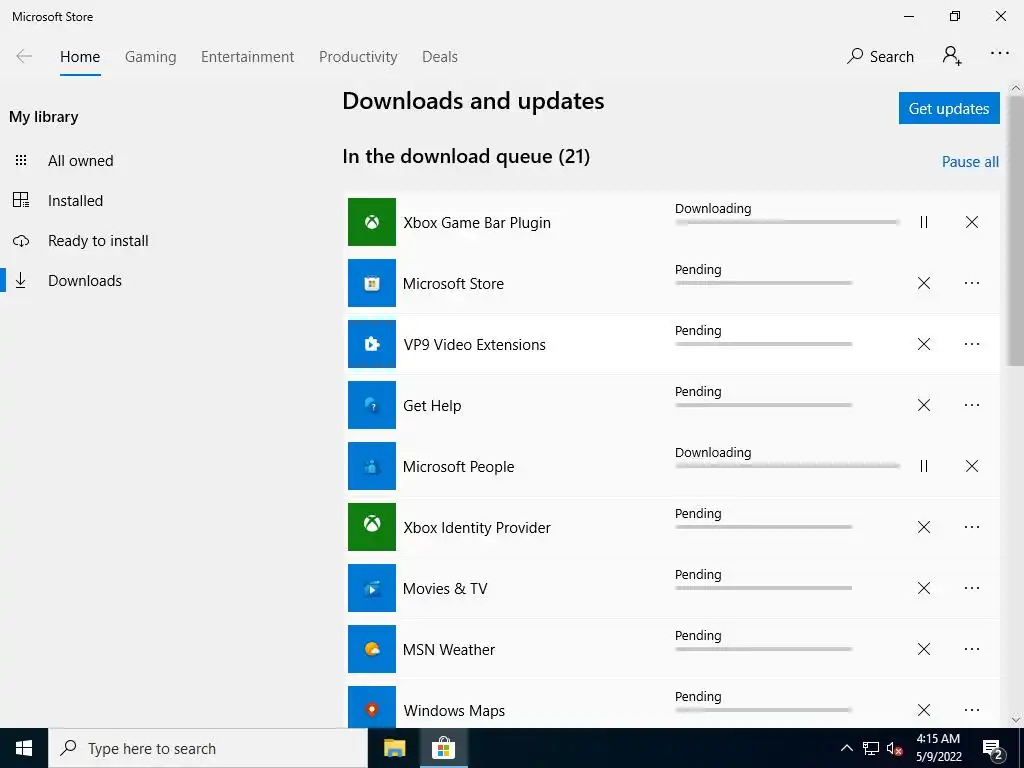Open more options for MSN Weather
The image size is (1024, 768).
point(972,648)
